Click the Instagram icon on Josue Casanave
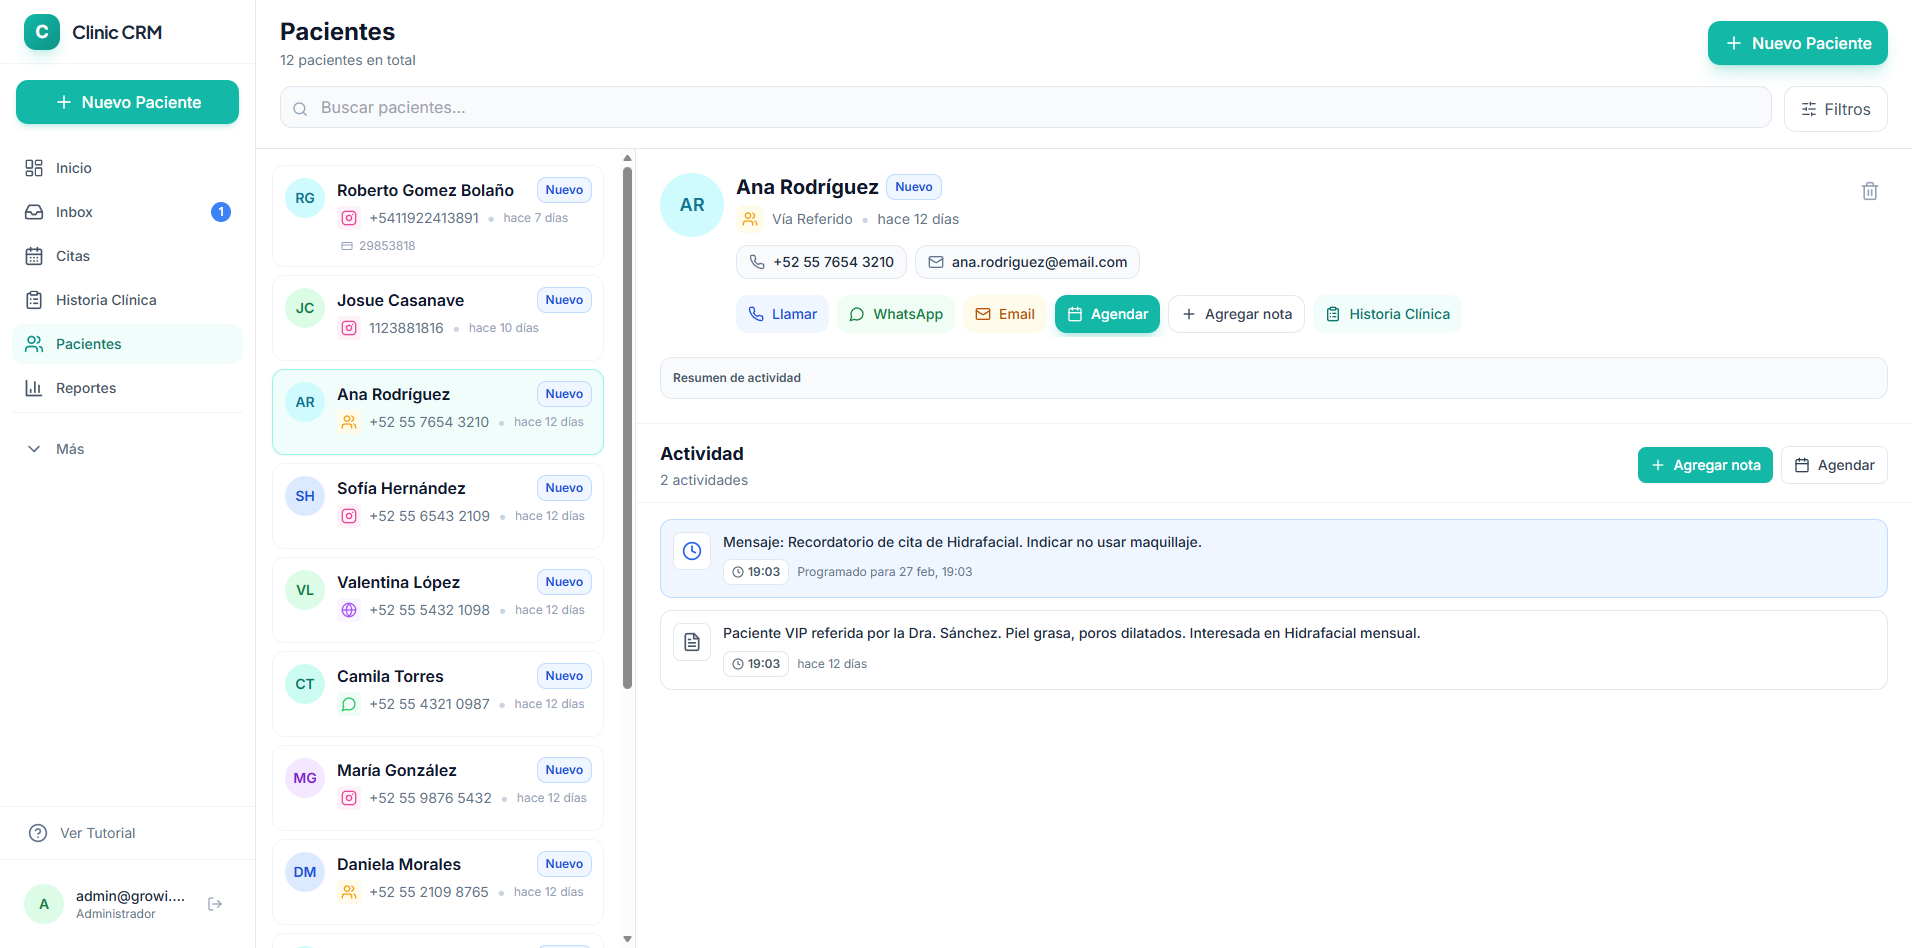Viewport: 1912px width, 948px height. (349, 328)
